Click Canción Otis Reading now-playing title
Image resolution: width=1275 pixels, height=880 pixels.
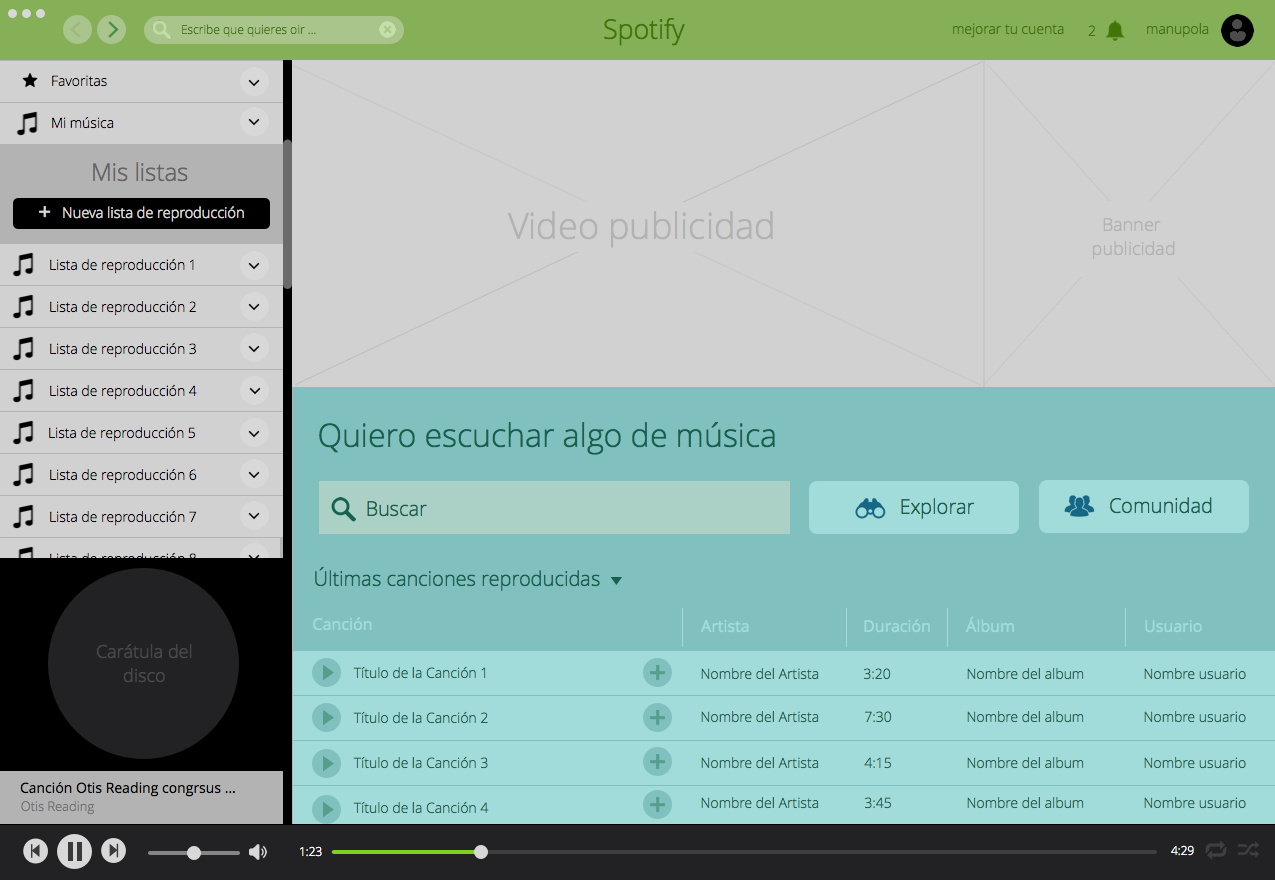coord(128,788)
